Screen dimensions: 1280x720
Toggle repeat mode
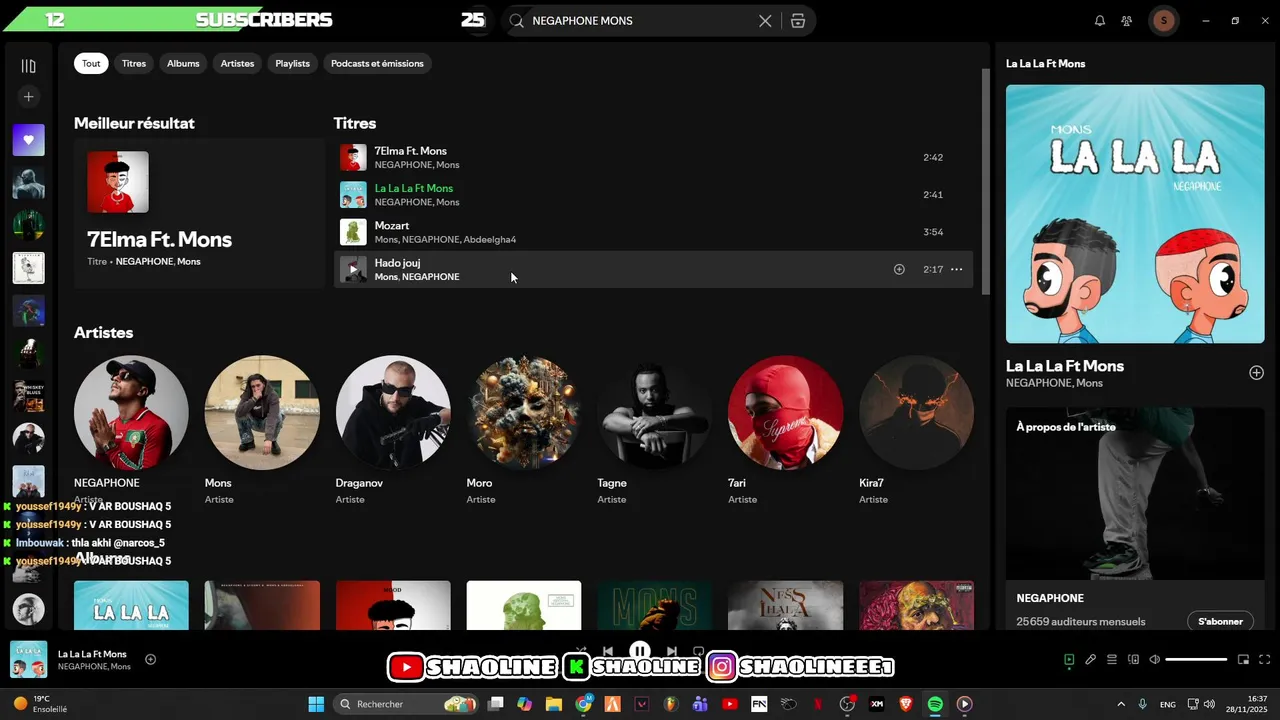[x=699, y=651]
